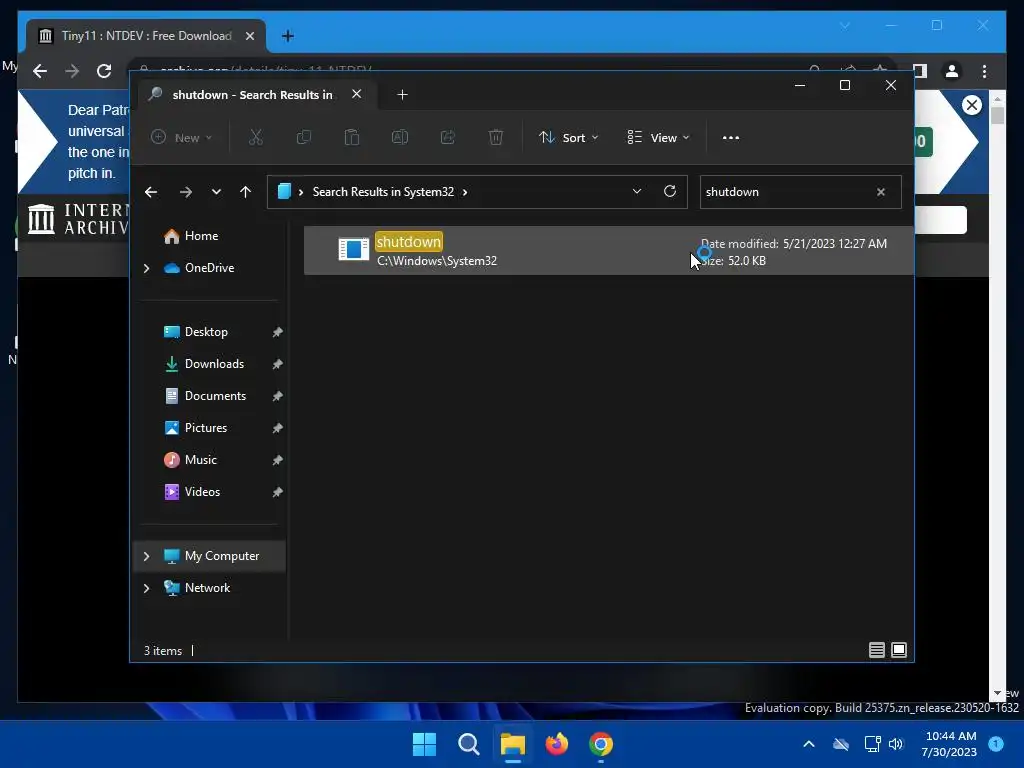Open New item dropdown in Explorer
Image resolution: width=1024 pixels, height=768 pixels.
[x=182, y=138]
